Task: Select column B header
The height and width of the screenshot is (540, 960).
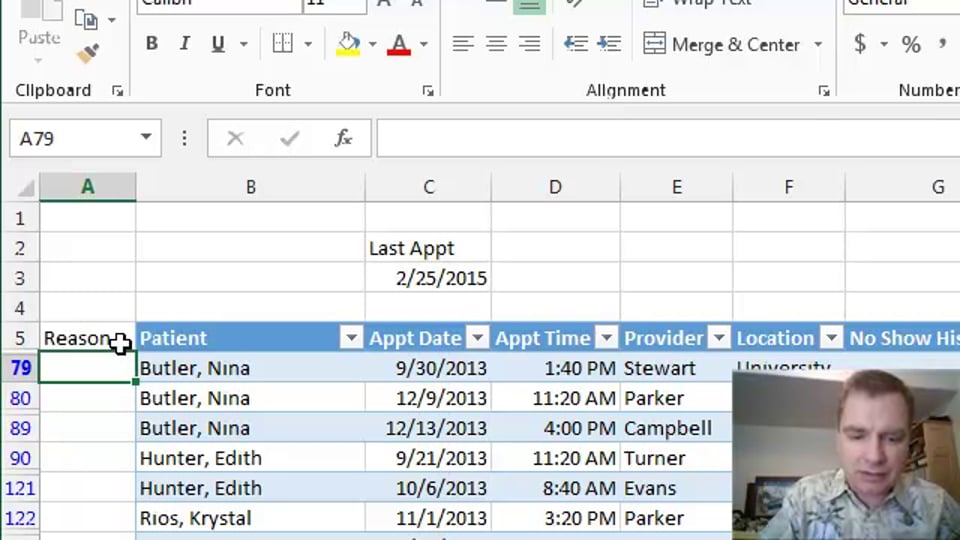Action: click(250, 187)
